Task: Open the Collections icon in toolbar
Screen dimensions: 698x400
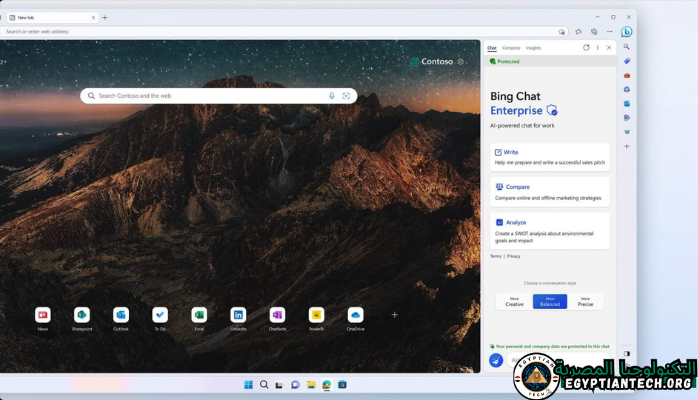Action: (594, 32)
